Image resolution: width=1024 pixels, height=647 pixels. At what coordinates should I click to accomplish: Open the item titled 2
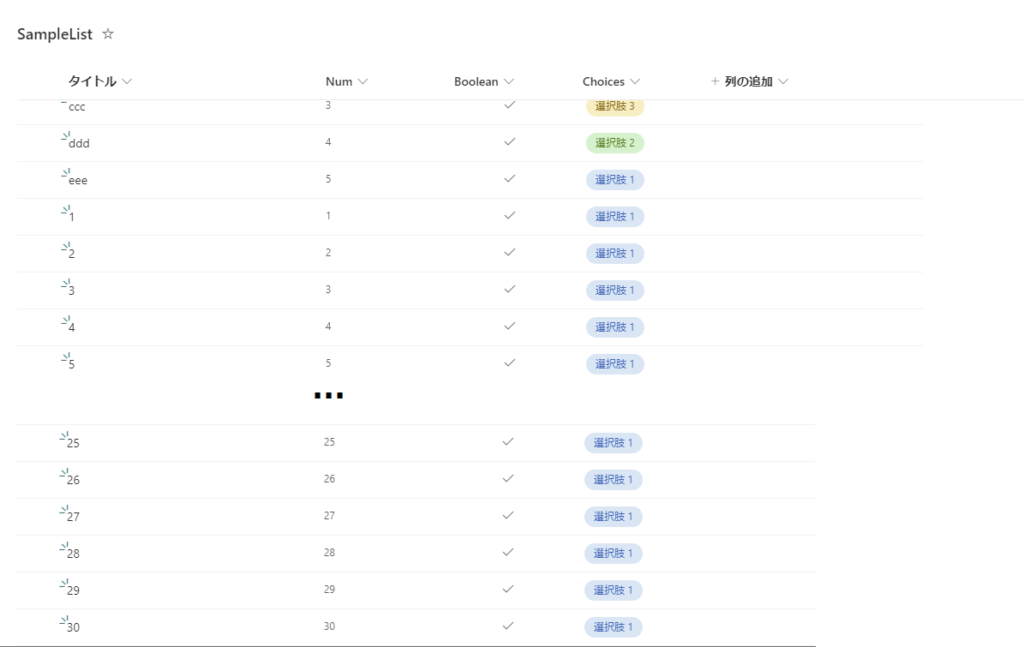coord(71,253)
